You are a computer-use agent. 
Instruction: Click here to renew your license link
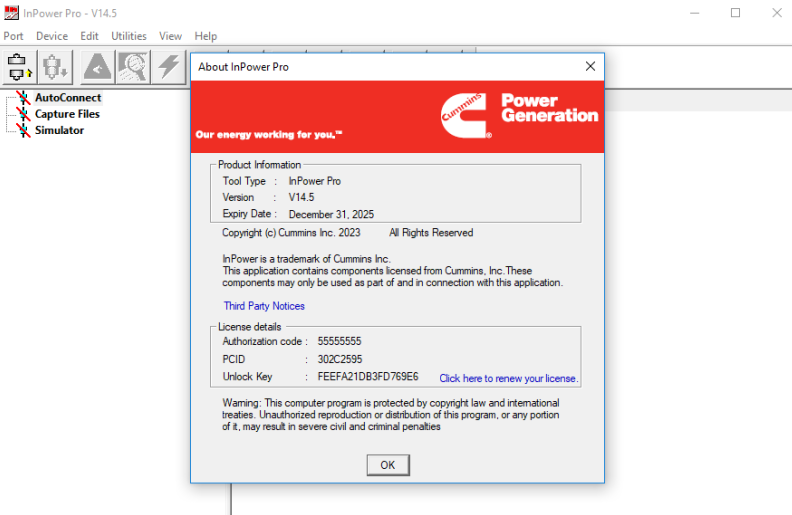click(509, 378)
